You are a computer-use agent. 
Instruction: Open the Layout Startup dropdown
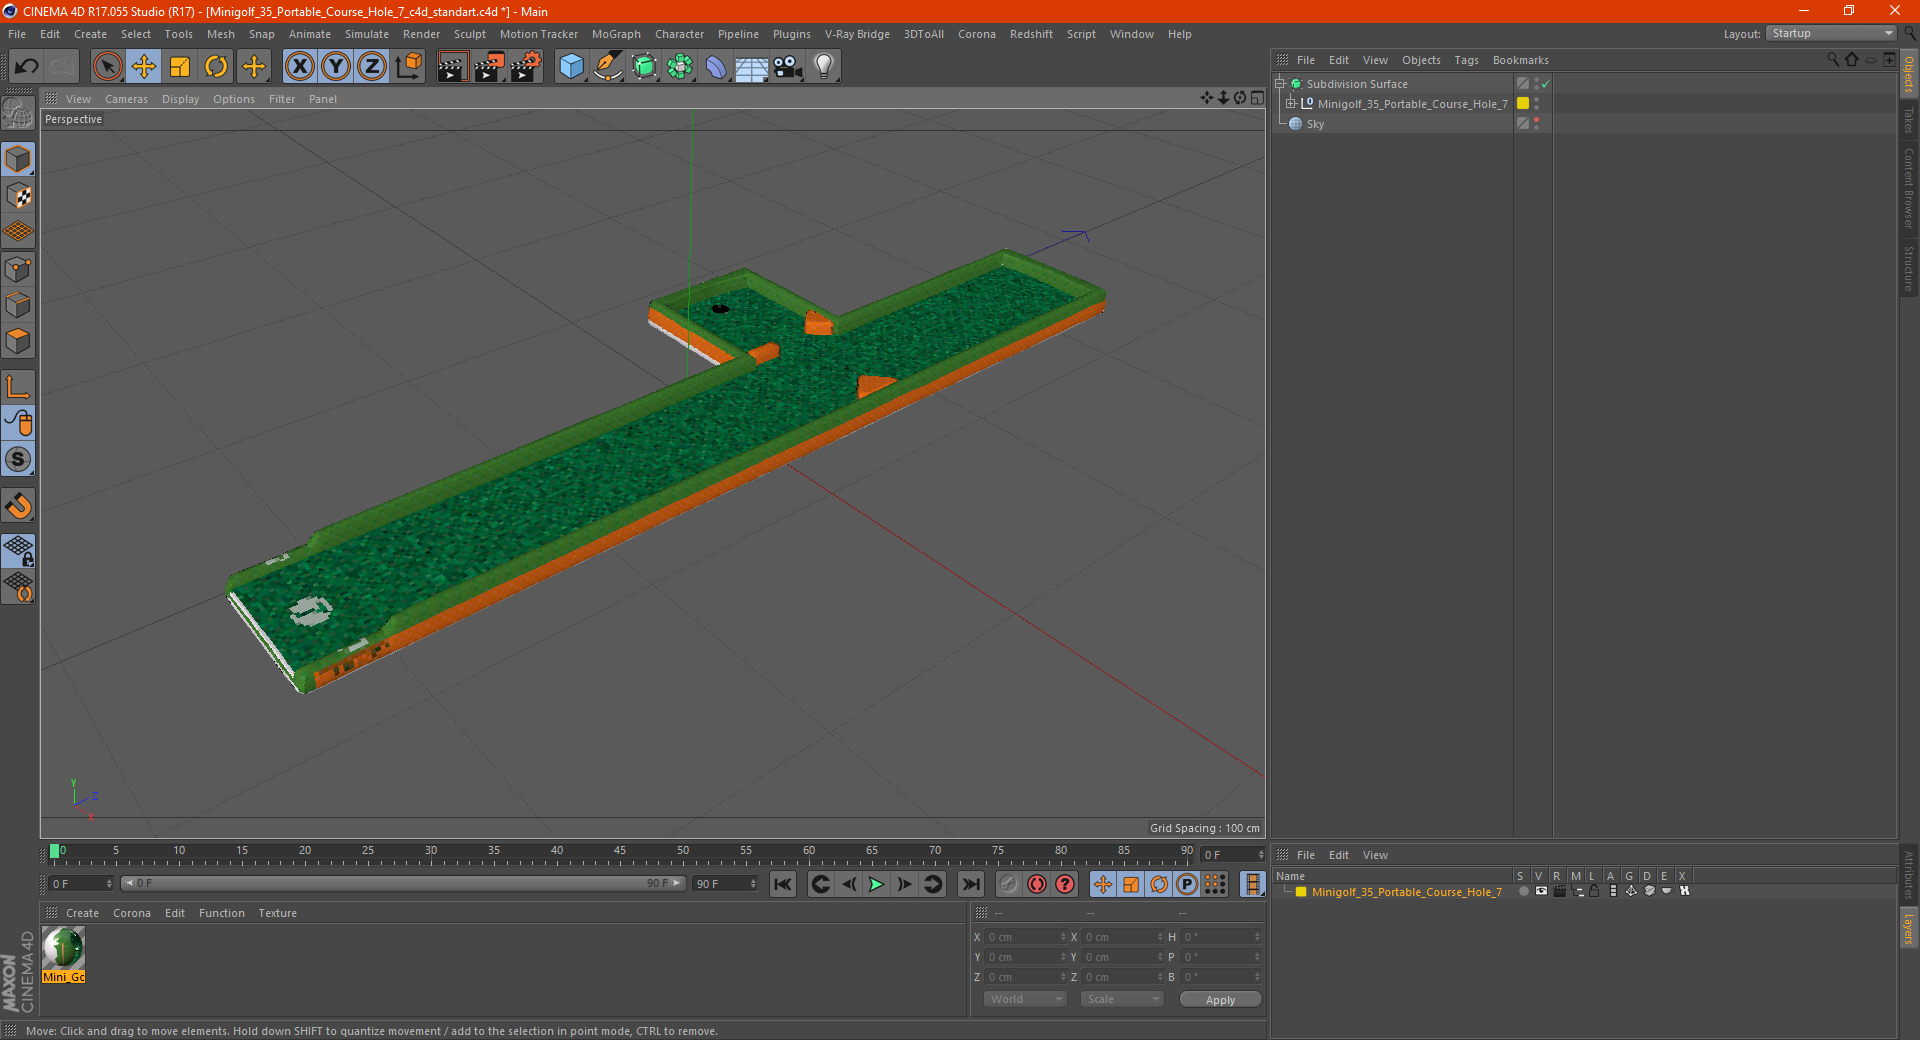tap(1832, 33)
